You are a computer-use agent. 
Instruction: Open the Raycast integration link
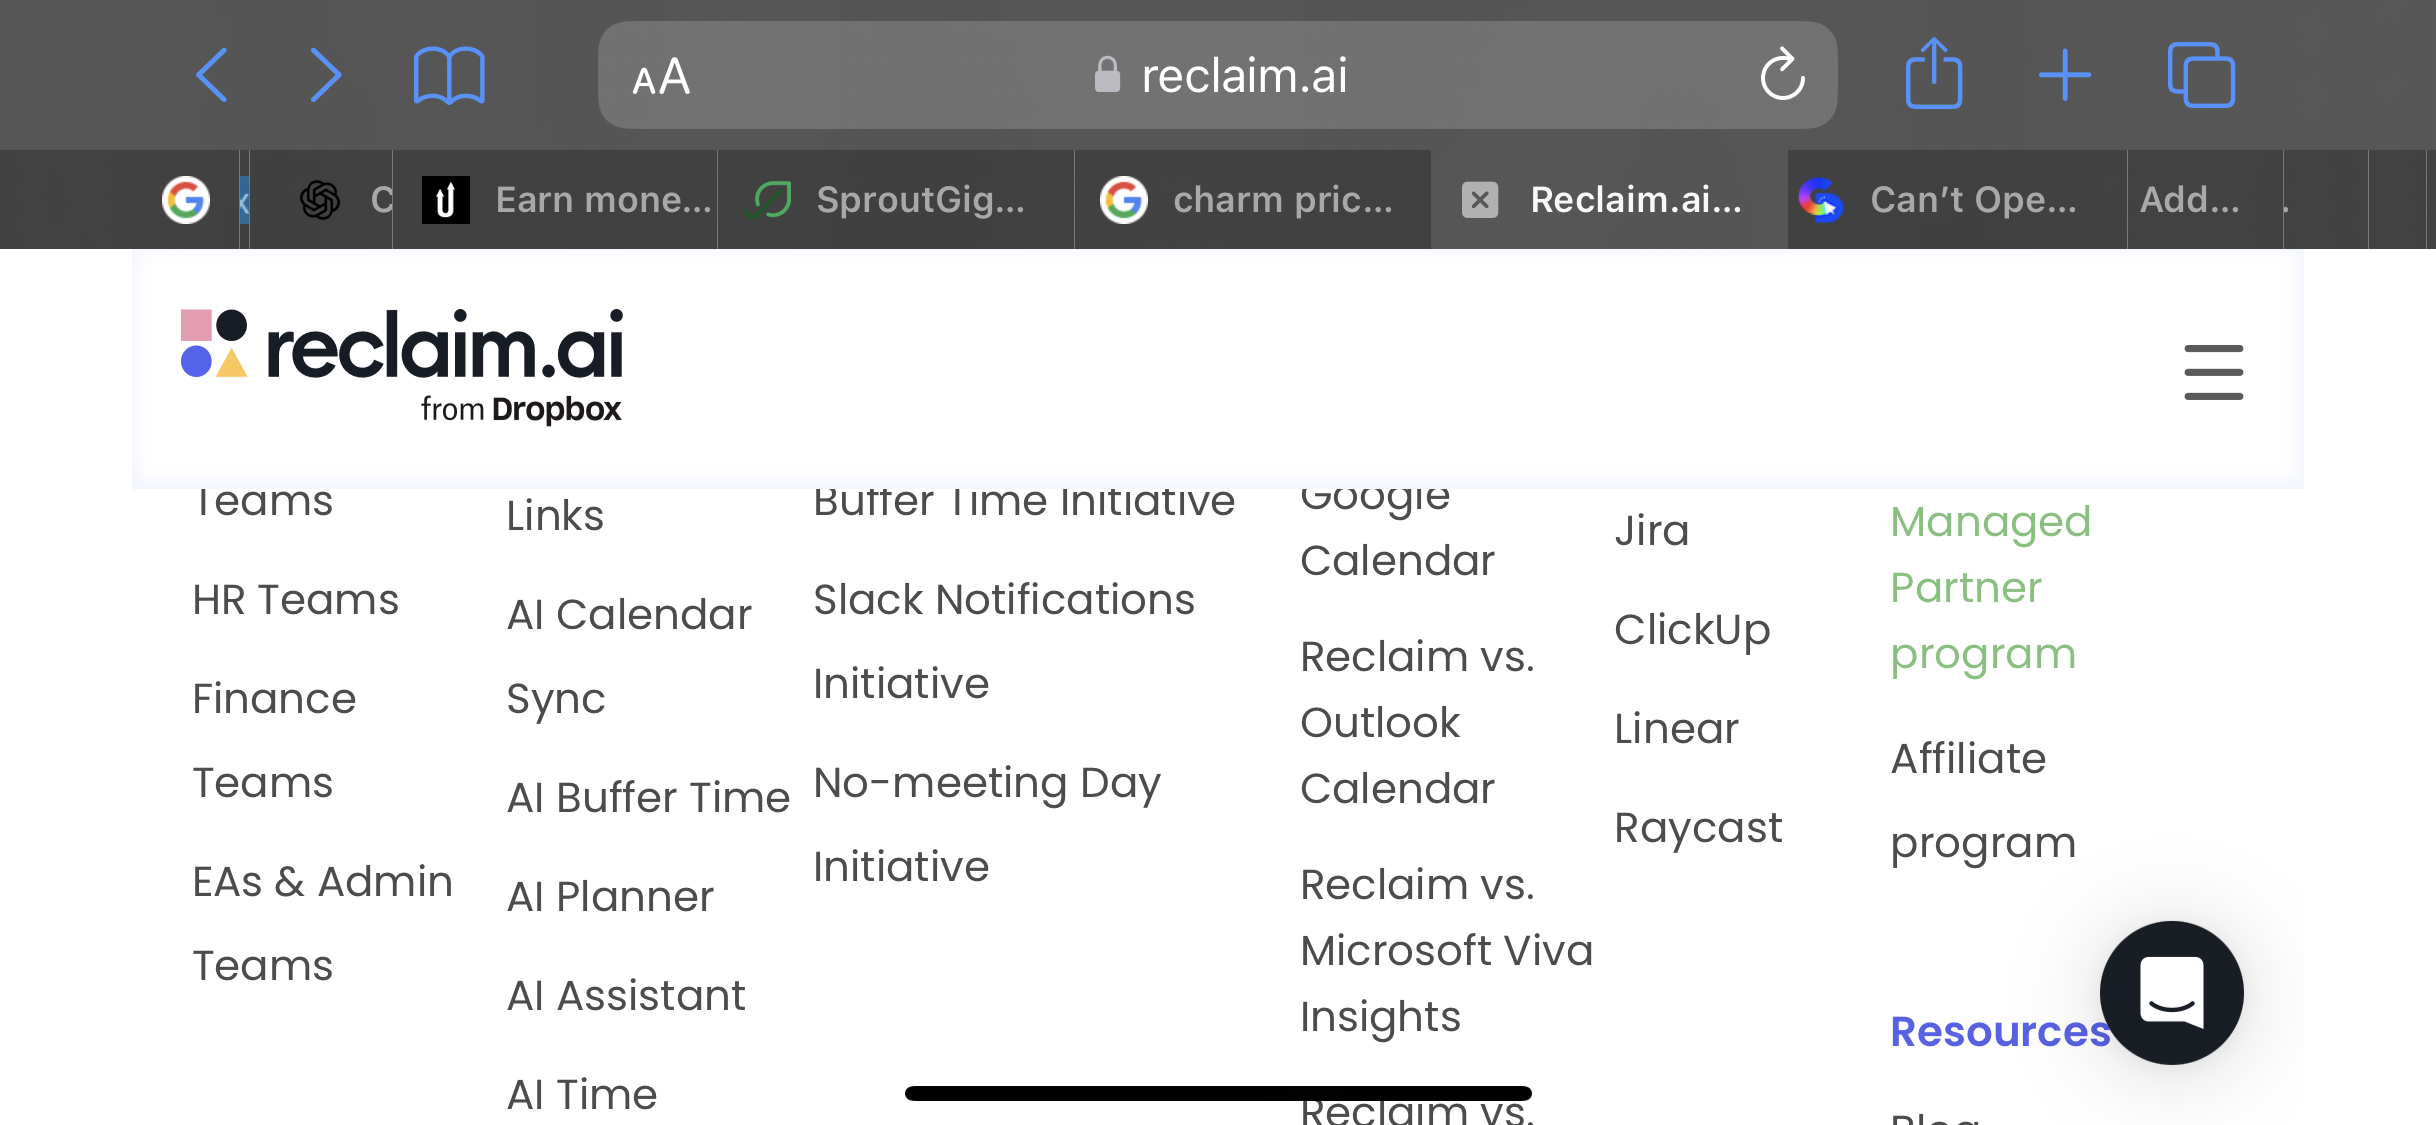click(1698, 828)
